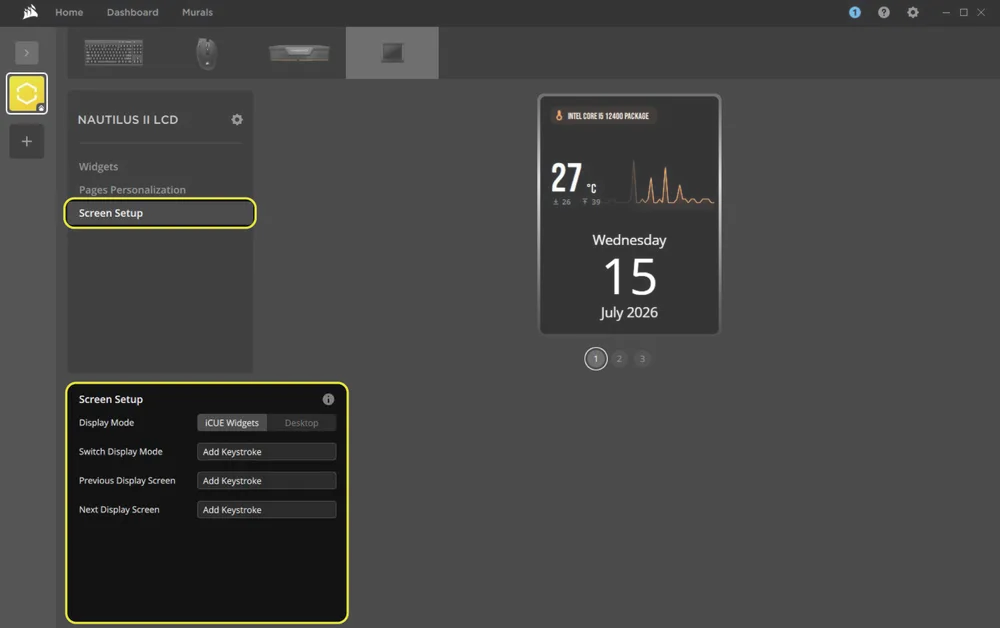Click the Screen Setup info icon

(x=328, y=399)
